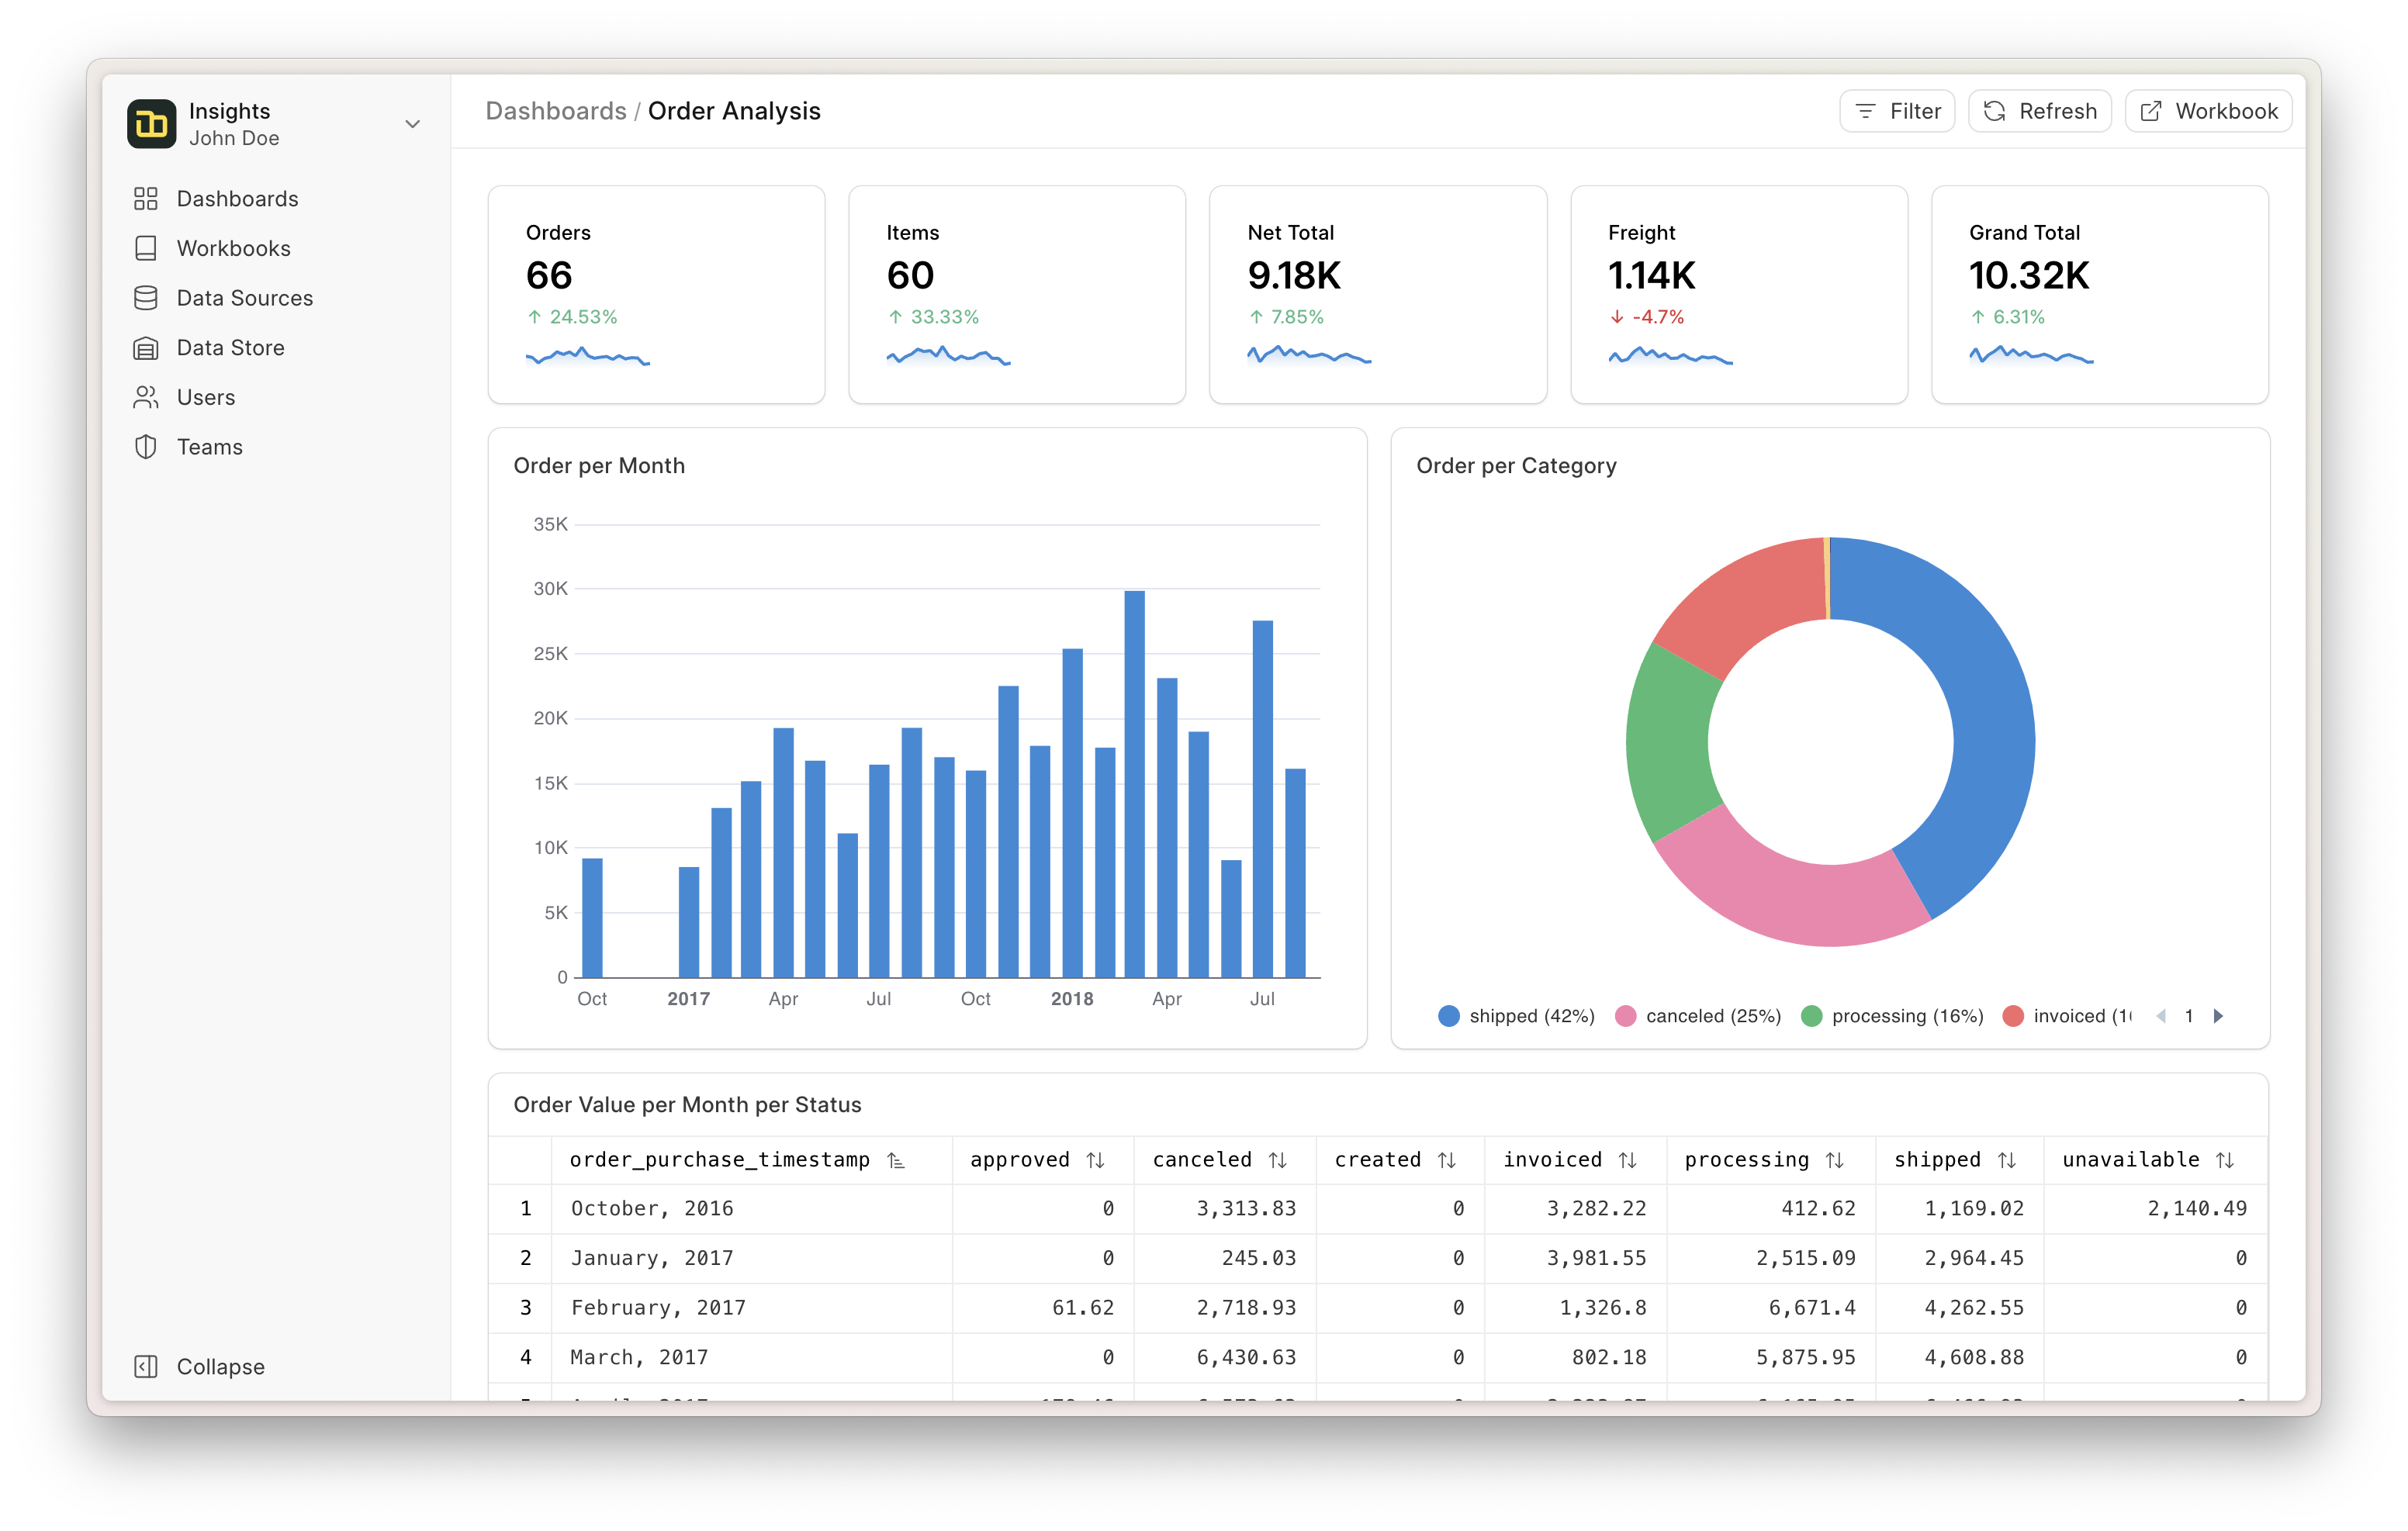Open the Teams section
The width and height of the screenshot is (2408, 1531).
209,447
